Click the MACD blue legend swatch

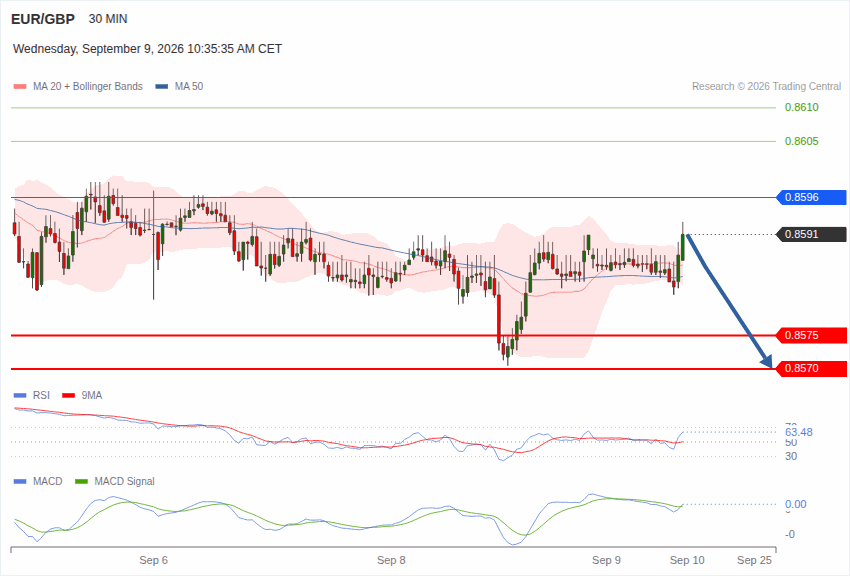coord(20,481)
